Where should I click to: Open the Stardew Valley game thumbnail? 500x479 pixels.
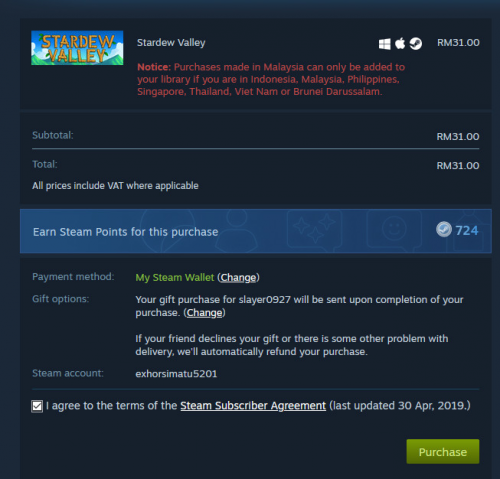(x=77, y=48)
